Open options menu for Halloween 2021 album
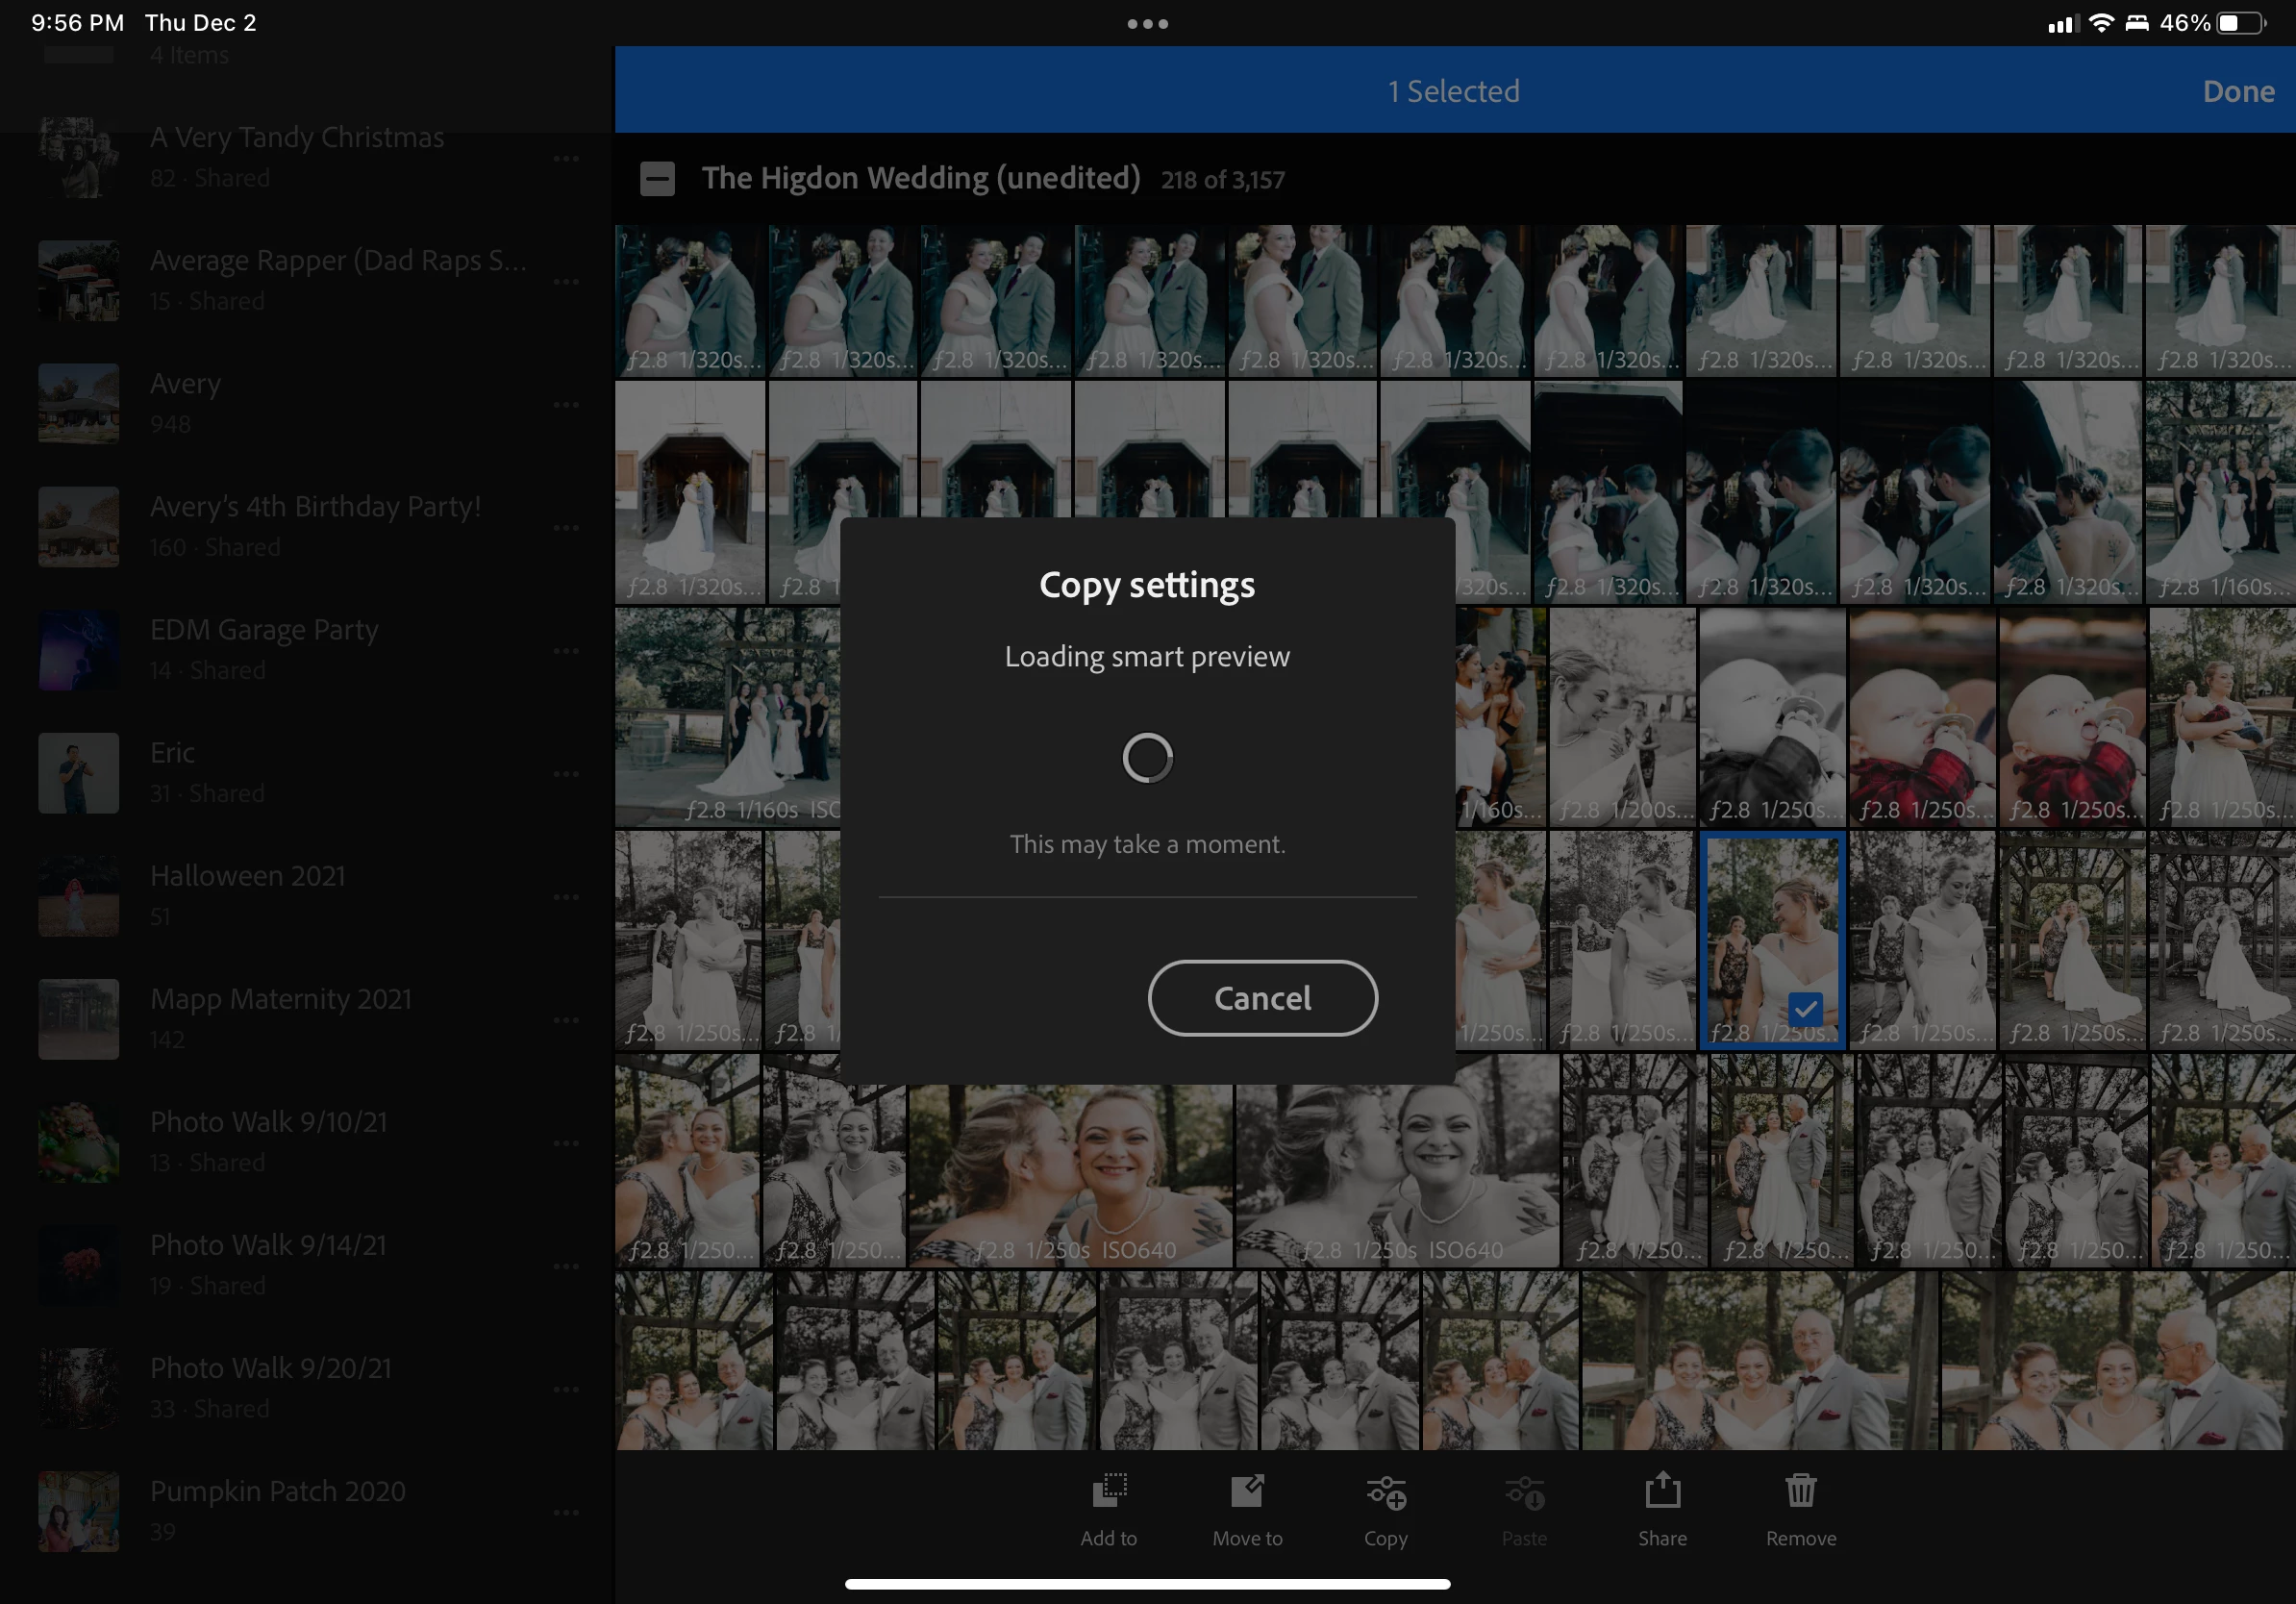Viewport: 2296px width, 1604px height. pos(566,897)
